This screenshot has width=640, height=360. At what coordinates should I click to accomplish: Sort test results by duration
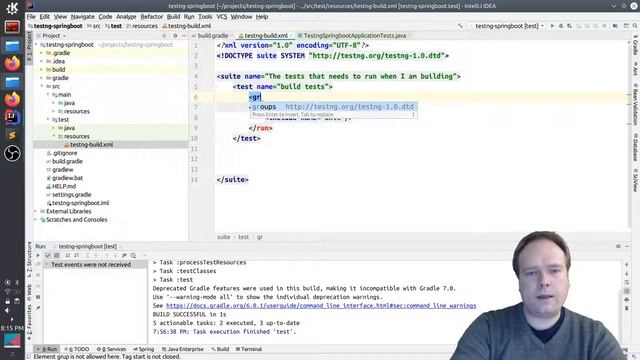76,256
